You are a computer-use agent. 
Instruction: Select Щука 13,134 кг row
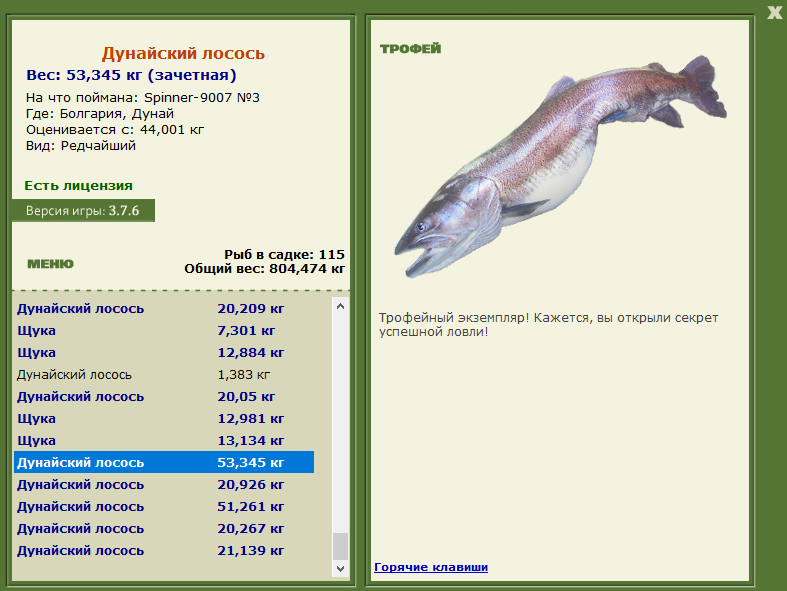[x=164, y=440]
